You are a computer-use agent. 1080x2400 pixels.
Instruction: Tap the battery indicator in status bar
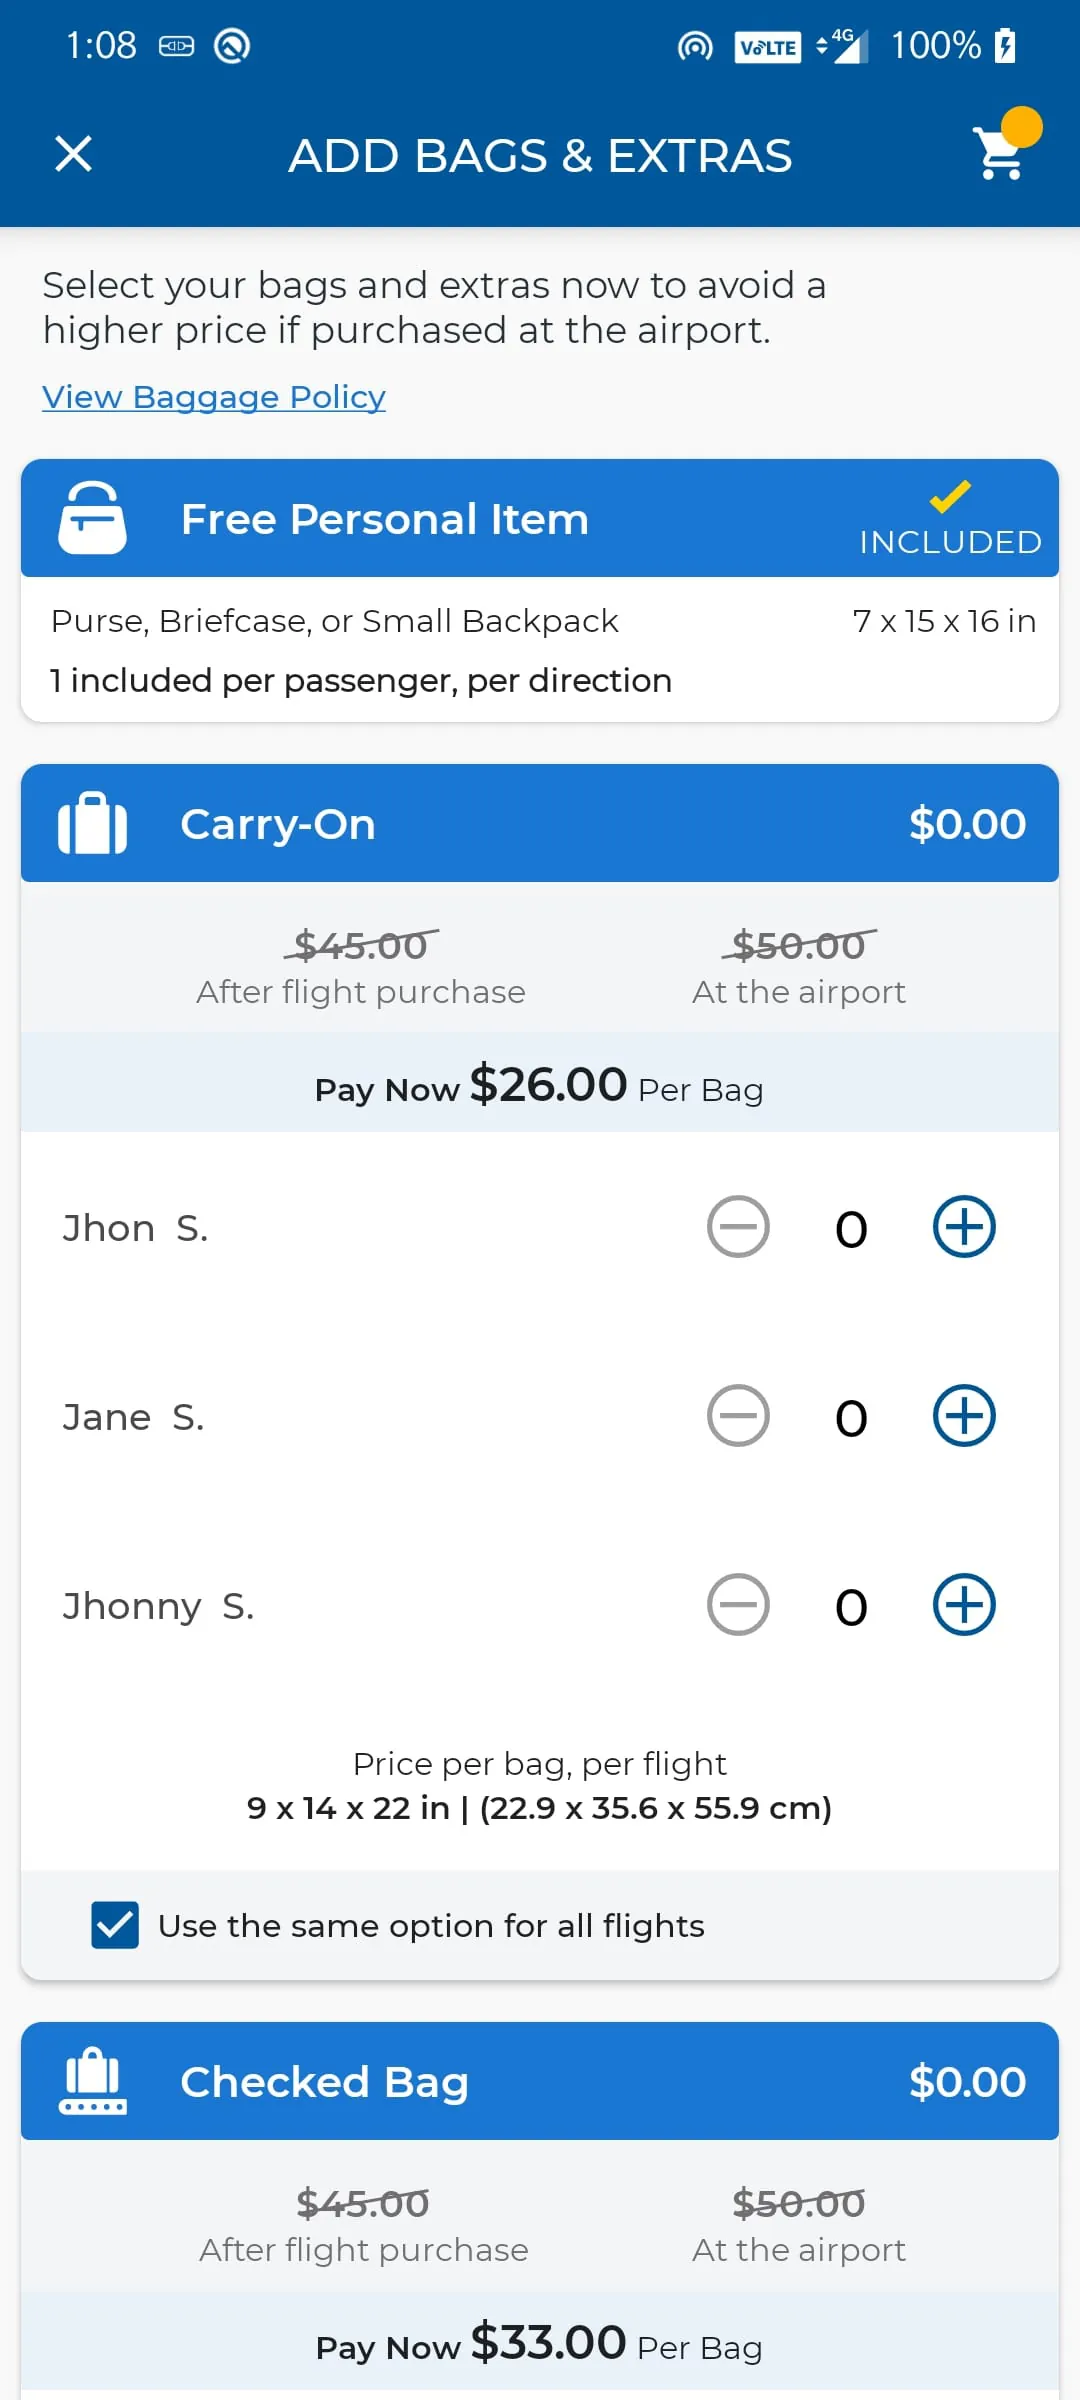(x=1005, y=45)
